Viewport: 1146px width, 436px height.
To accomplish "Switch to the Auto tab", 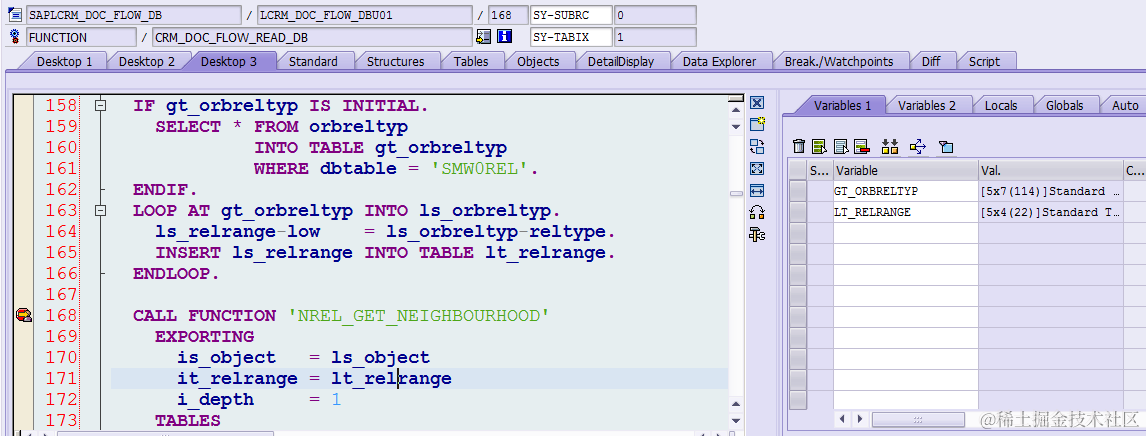I will pos(1124,105).
